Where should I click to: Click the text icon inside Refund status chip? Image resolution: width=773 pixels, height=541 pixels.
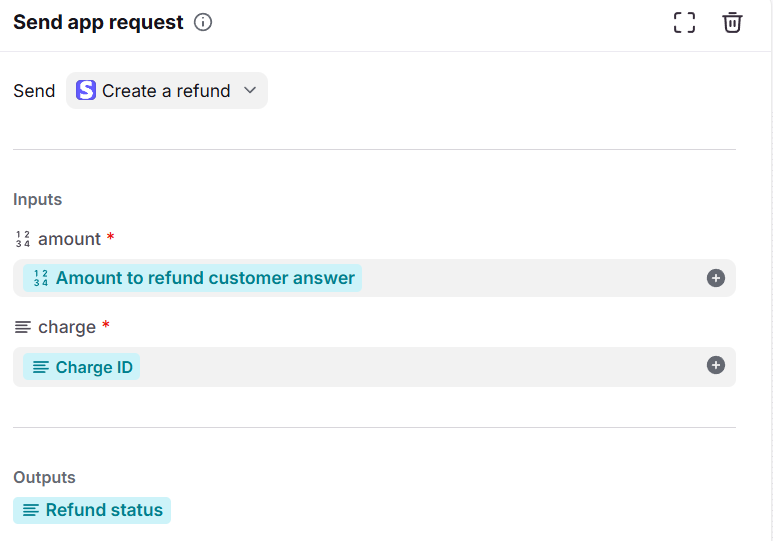[x=31, y=510]
